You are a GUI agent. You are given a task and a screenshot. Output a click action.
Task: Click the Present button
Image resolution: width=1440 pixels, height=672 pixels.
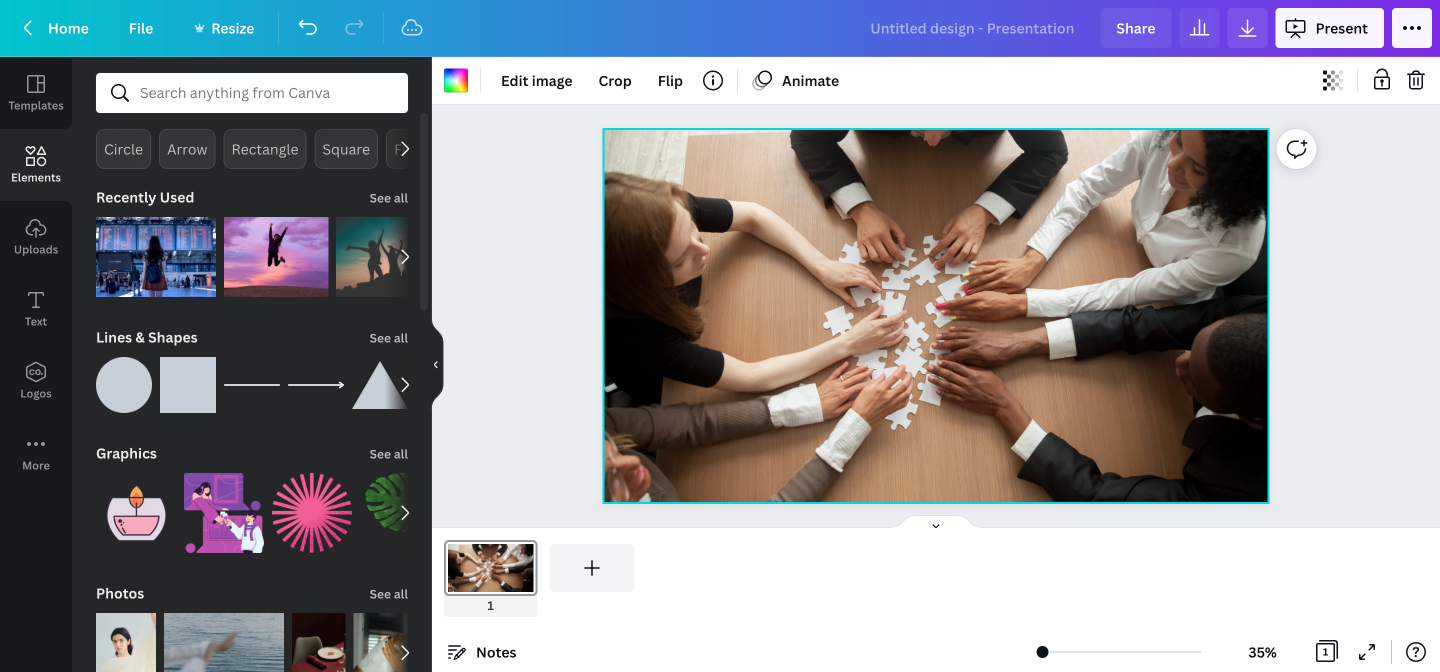pyautogui.click(x=1329, y=28)
